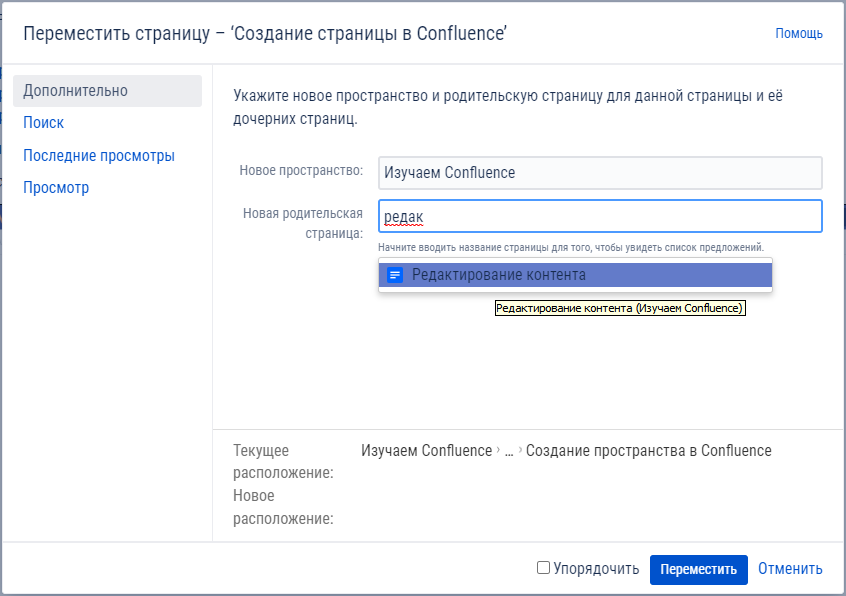Click the Упорядочить label text

(596, 569)
